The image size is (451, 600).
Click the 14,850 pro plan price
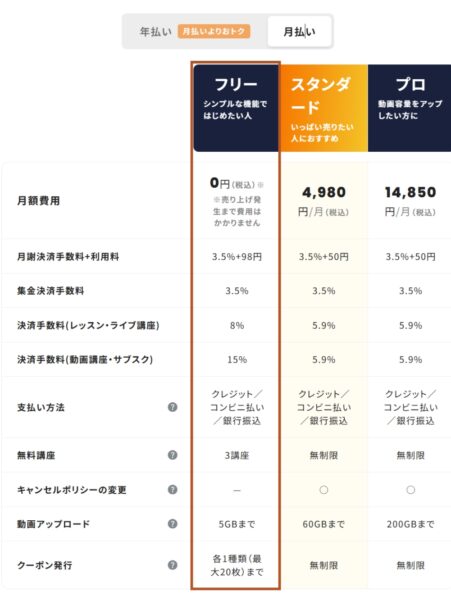[x=410, y=192]
